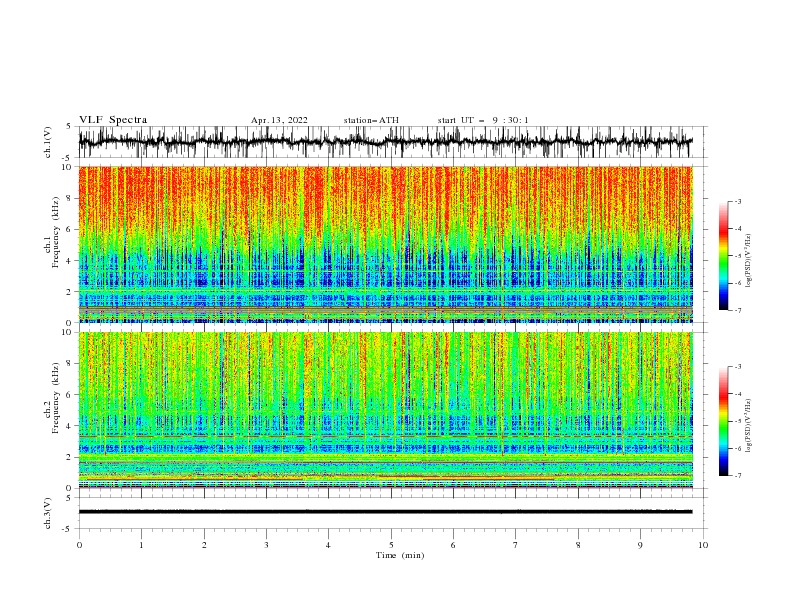Image resolution: width=792 pixels, height=612 pixels.
Task: Click the "station=ATH" header label
Action: 371,120
